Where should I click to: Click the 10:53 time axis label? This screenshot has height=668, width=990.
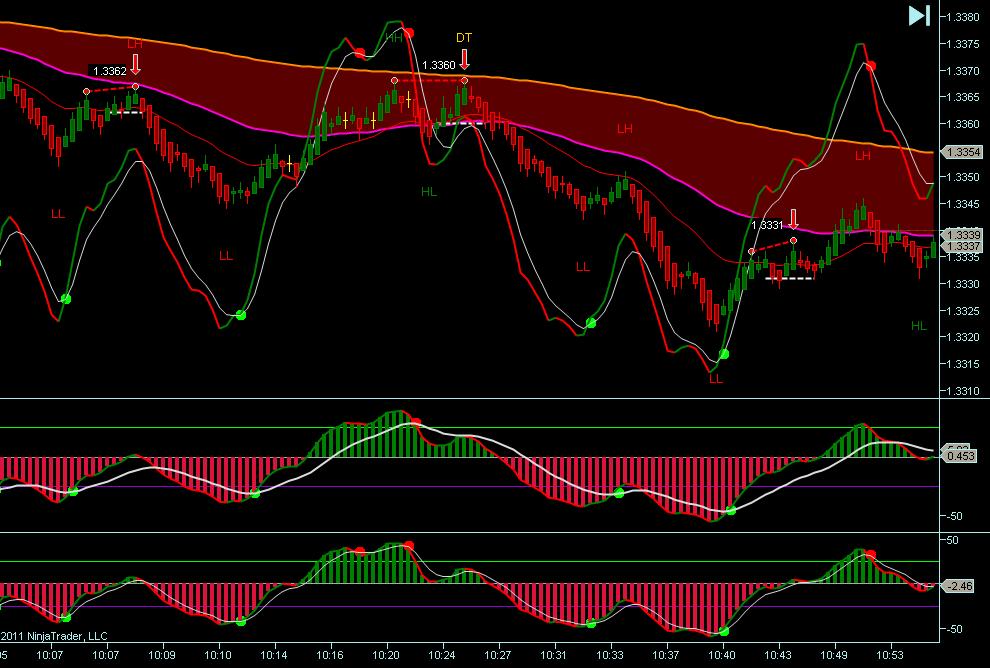point(889,655)
